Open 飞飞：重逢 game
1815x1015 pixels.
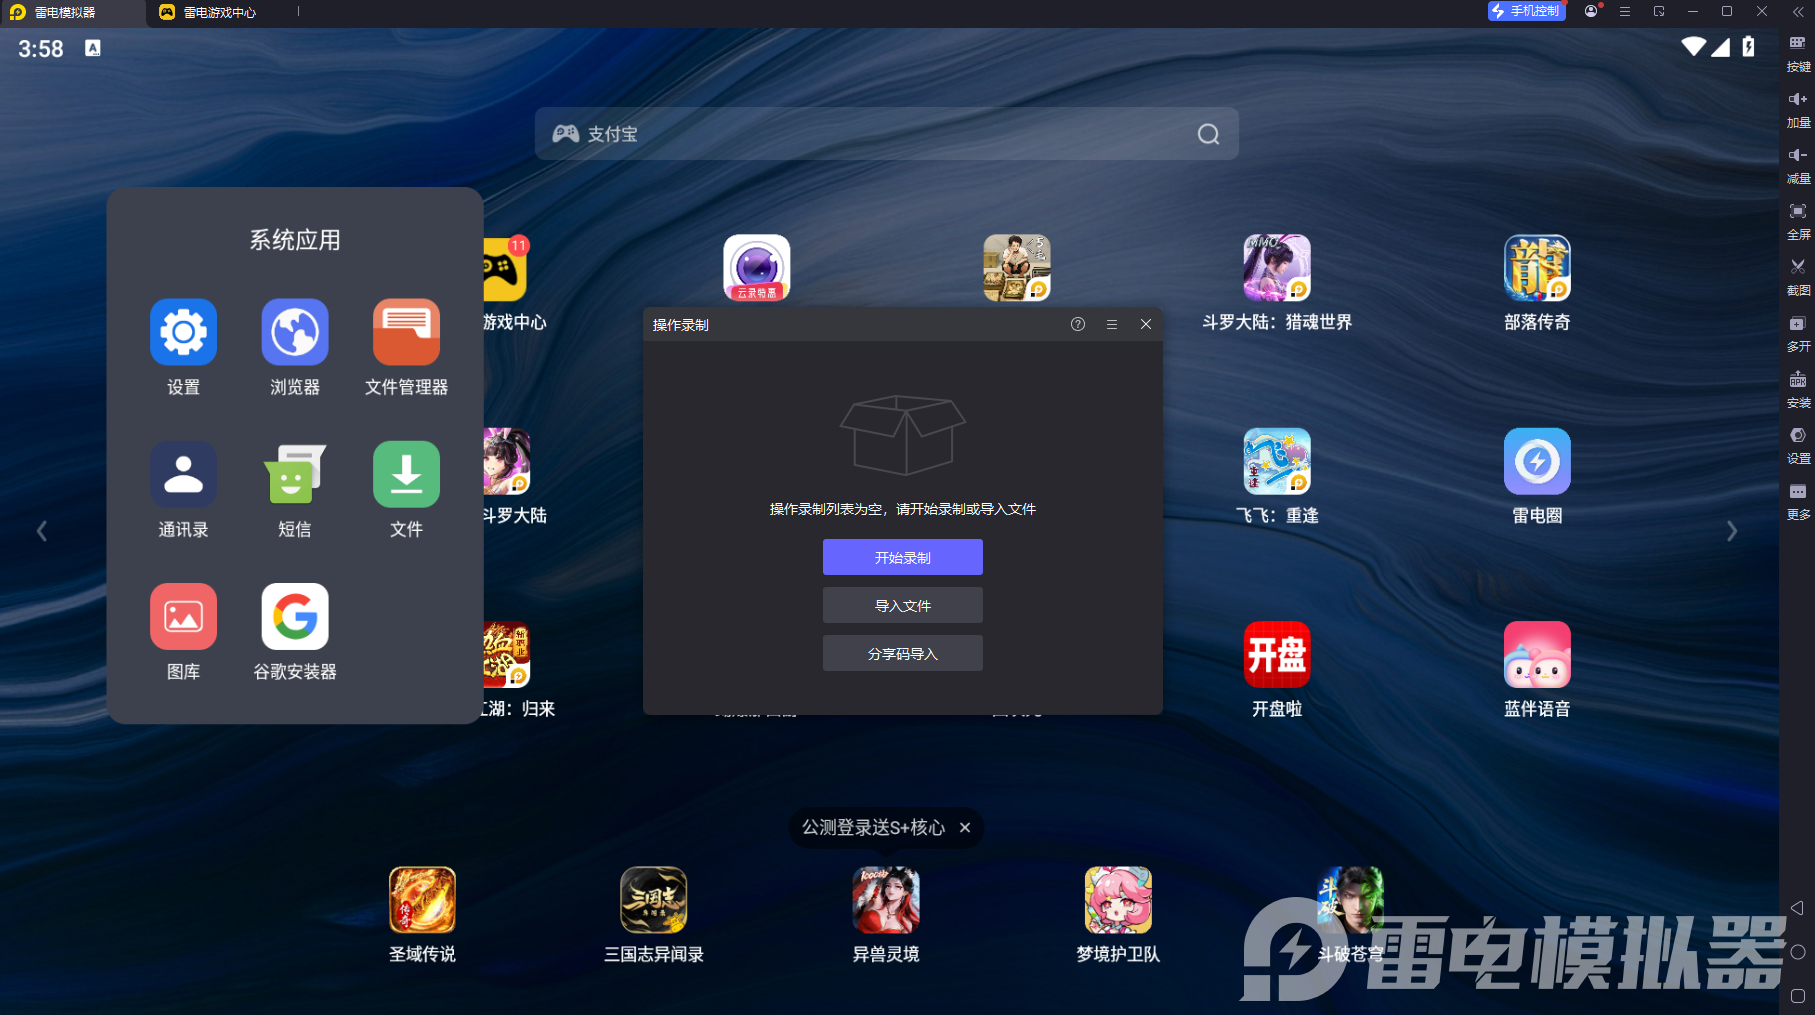coord(1277,461)
